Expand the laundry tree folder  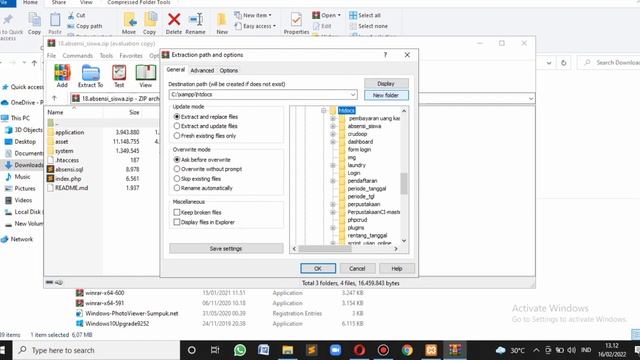pos(333,165)
